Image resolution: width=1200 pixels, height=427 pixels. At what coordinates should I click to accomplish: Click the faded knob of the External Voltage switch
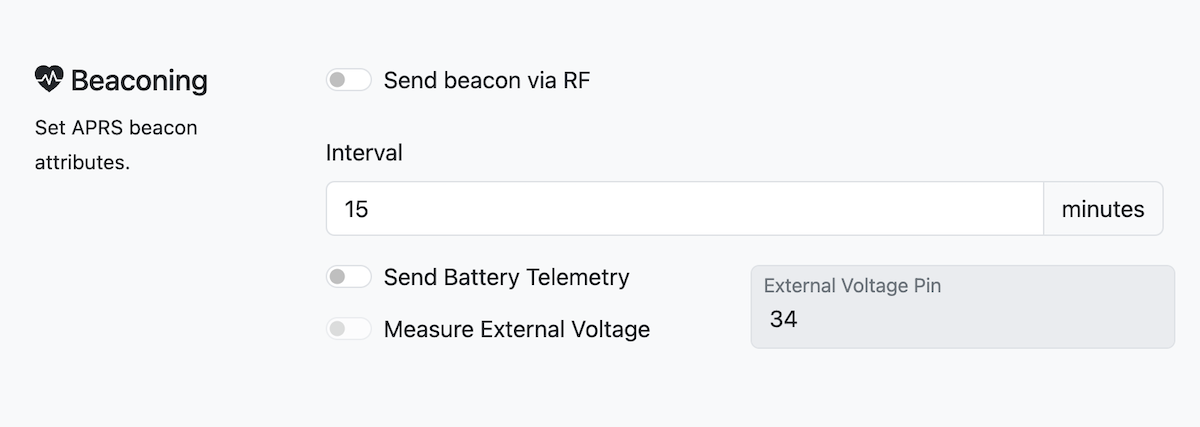pos(340,329)
